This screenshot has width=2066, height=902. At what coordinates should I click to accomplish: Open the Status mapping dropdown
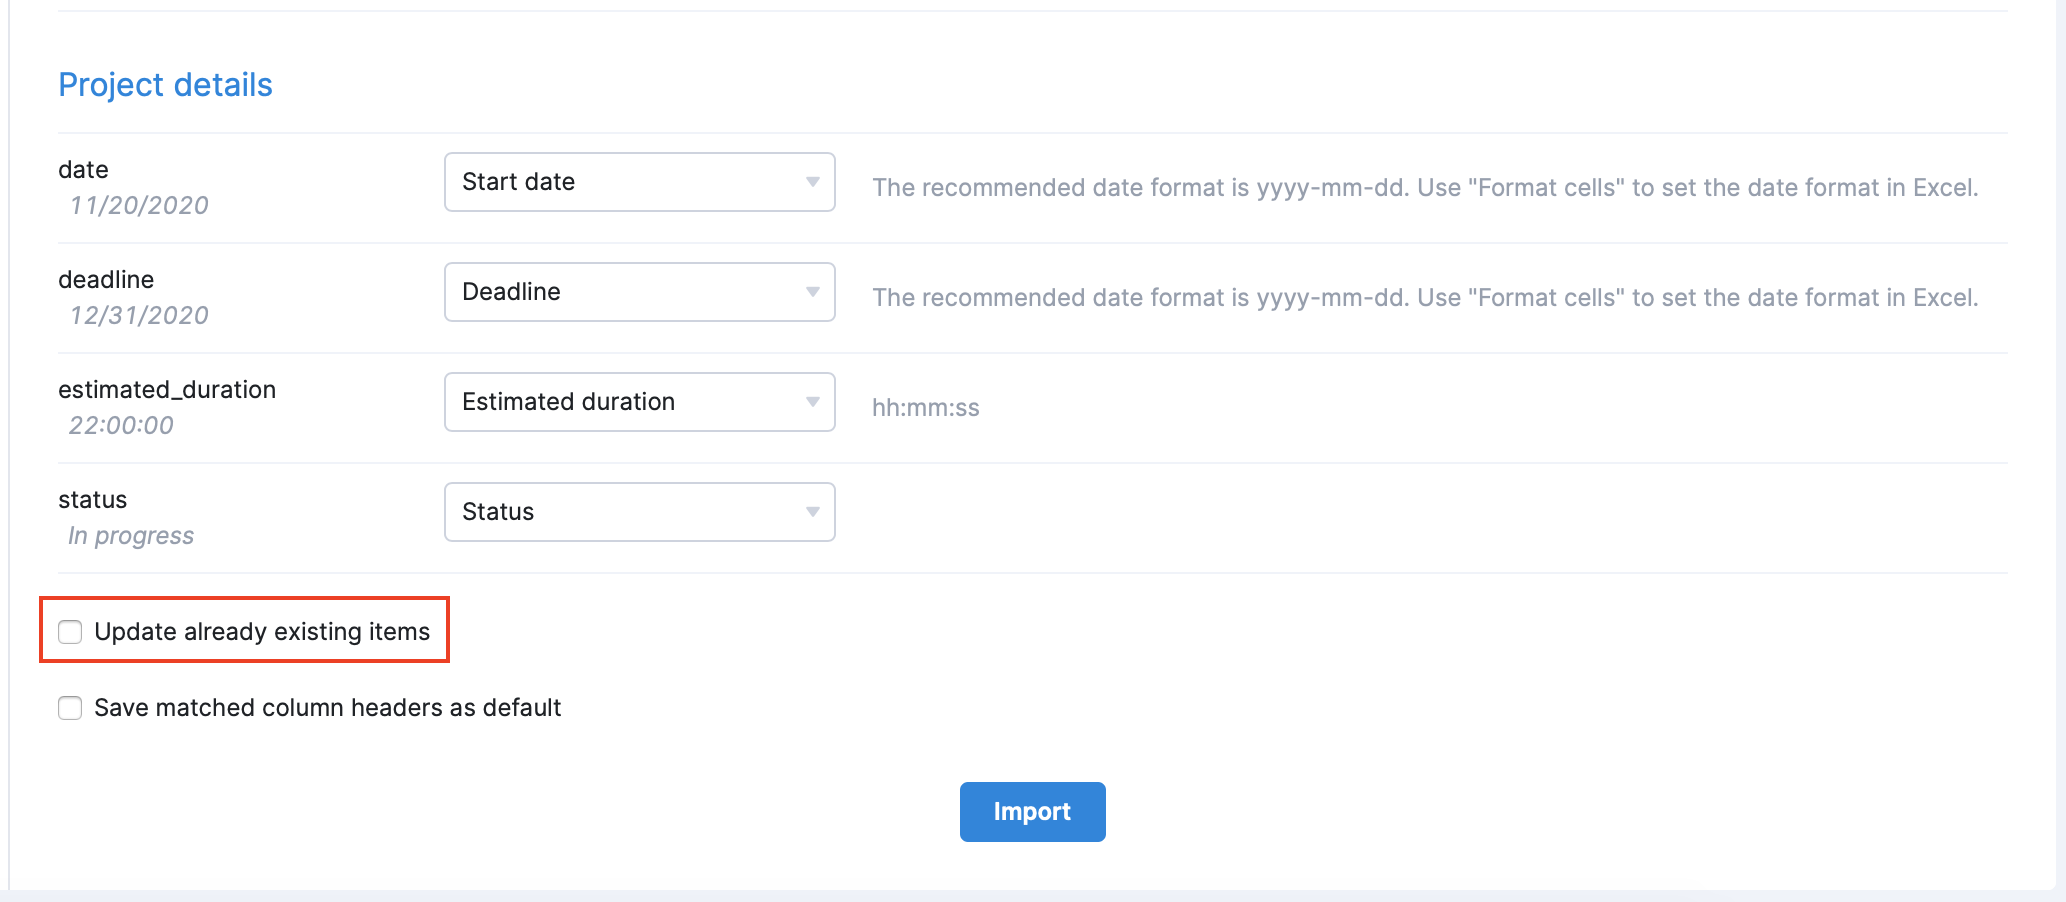click(x=639, y=512)
